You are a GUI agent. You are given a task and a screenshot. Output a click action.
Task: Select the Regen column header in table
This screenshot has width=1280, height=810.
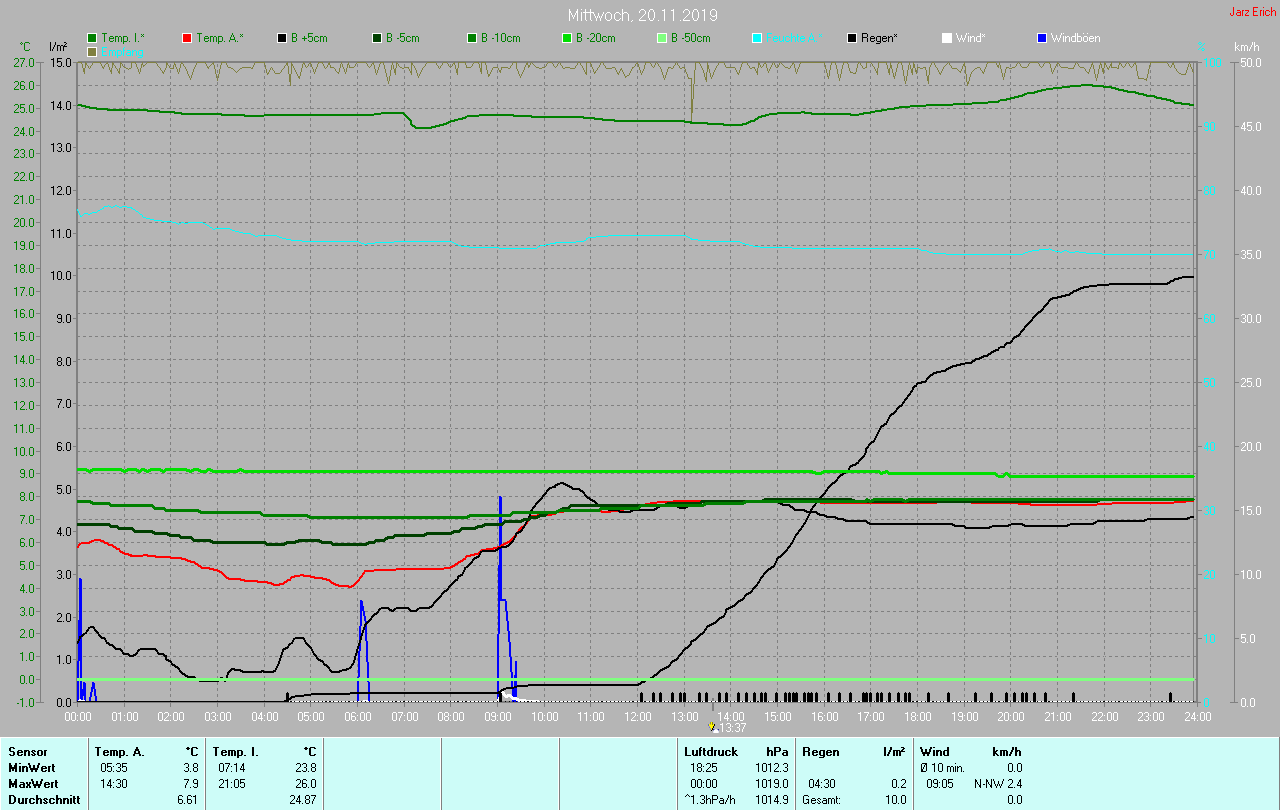click(821, 751)
